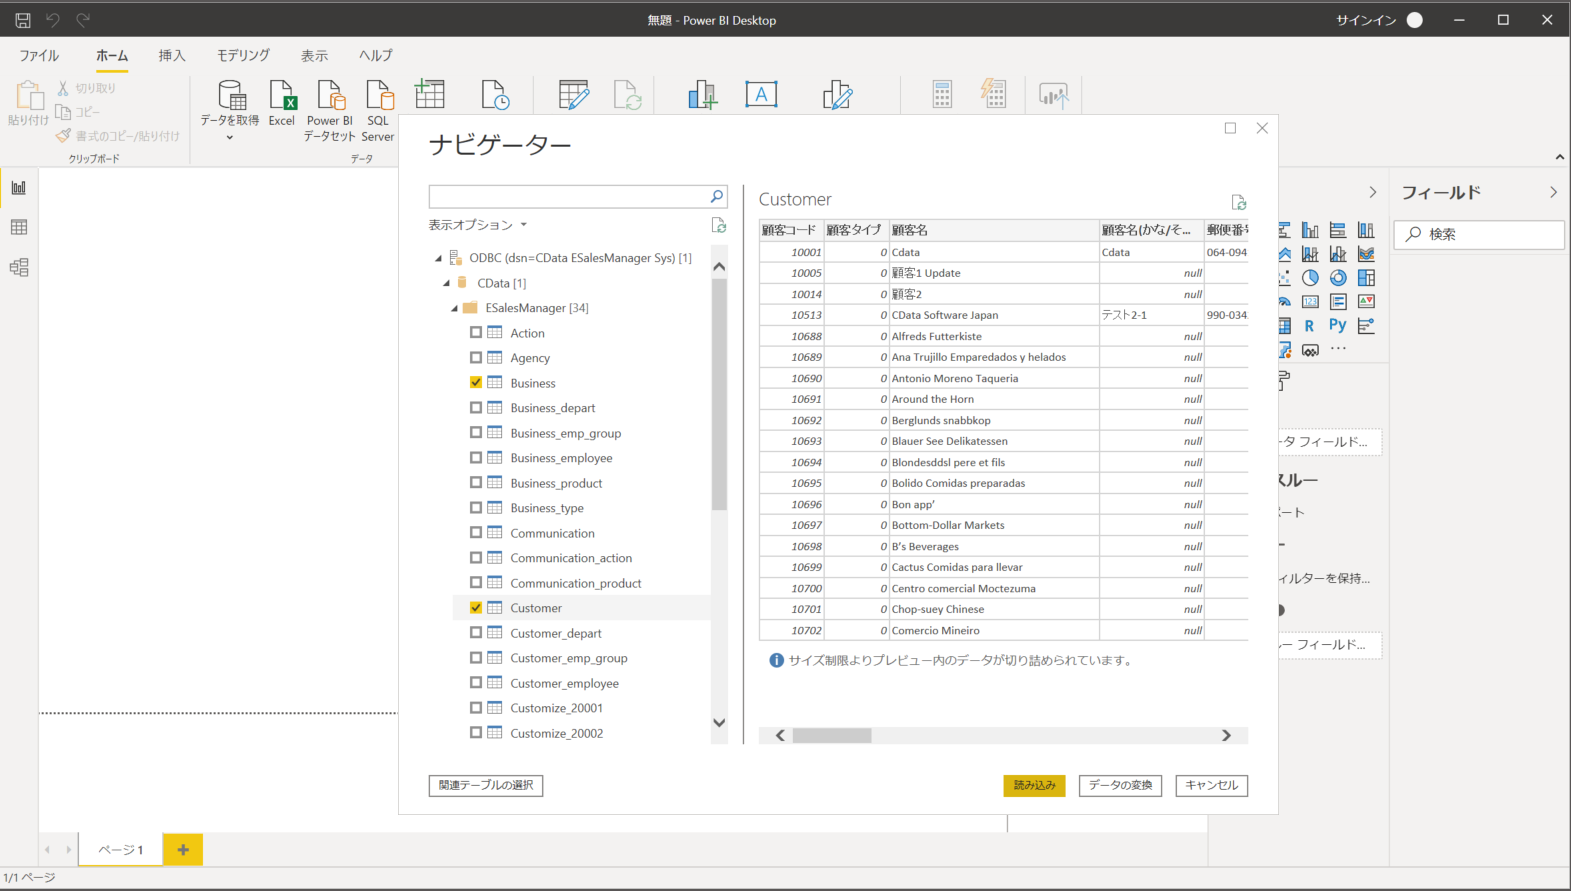Screen dimensions: 1571x891
Task: Select the treemap visualization
Action: (1366, 278)
